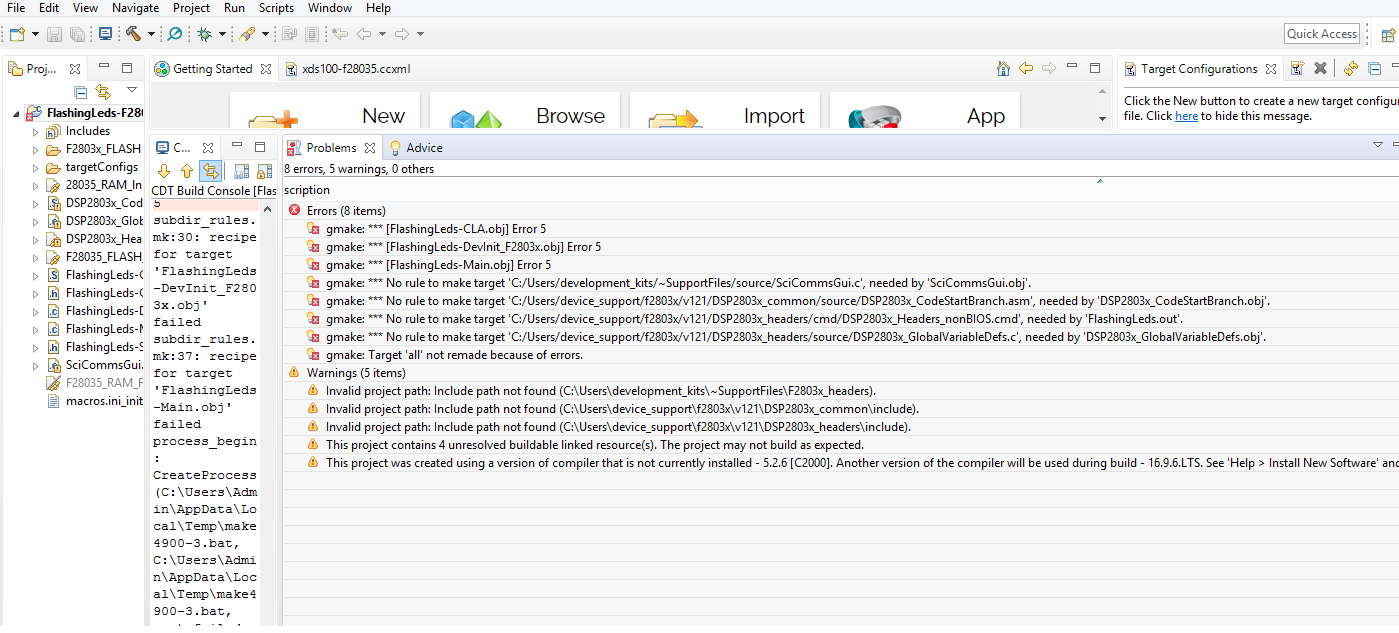Click the Quick Access search field
1399x633 pixels.
click(1321, 34)
